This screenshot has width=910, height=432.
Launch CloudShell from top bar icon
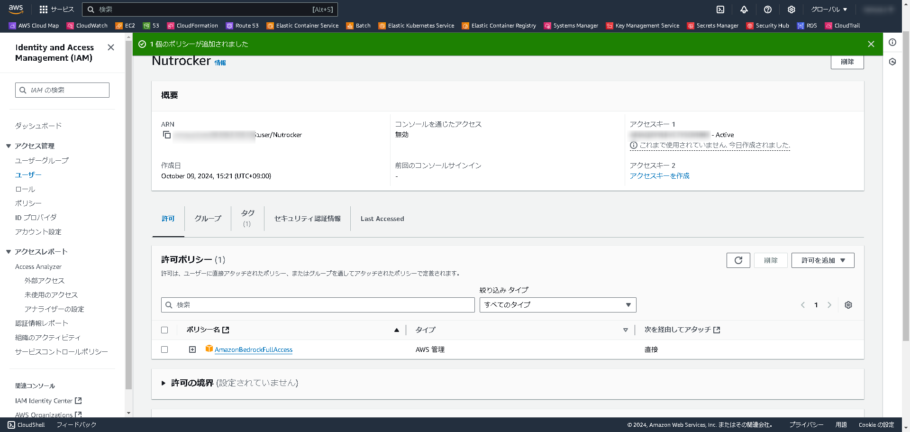720,9
